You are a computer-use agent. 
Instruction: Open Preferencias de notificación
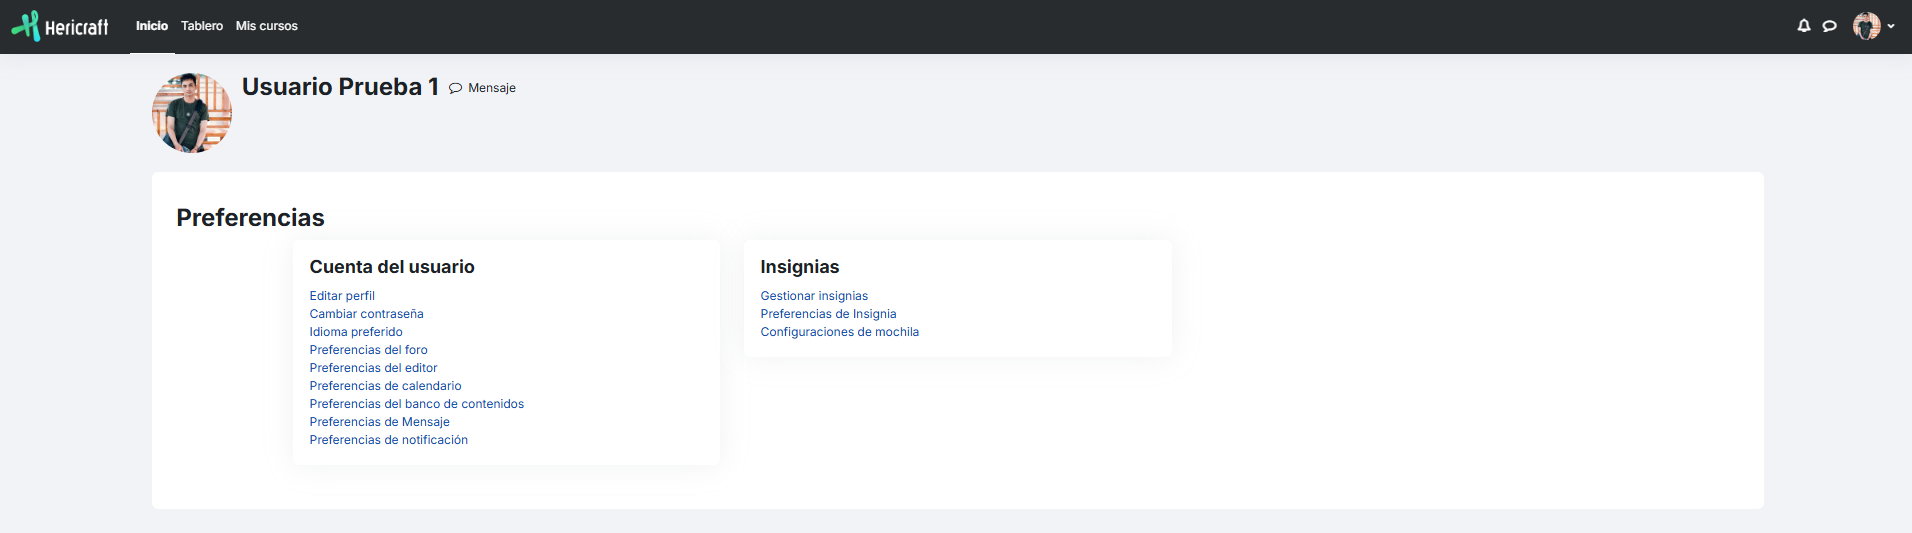click(388, 440)
